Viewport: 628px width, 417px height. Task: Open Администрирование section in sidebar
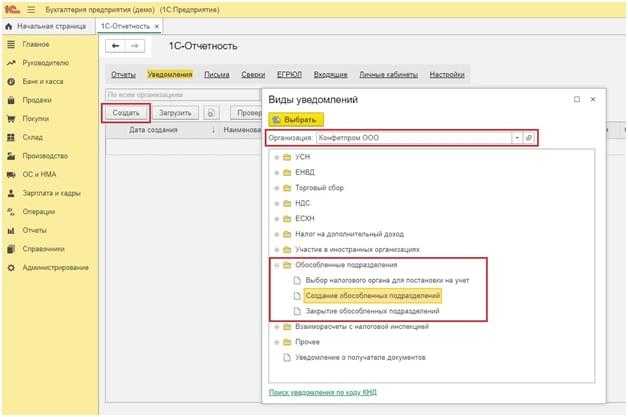point(55,267)
